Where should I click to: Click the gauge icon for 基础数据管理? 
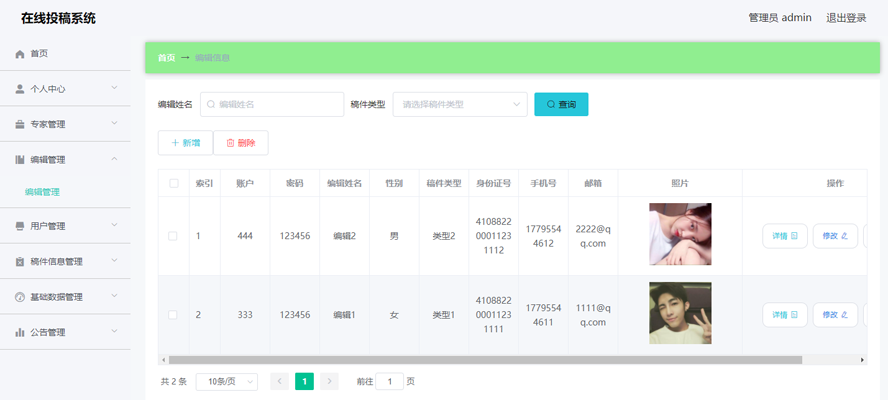click(20, 297)
